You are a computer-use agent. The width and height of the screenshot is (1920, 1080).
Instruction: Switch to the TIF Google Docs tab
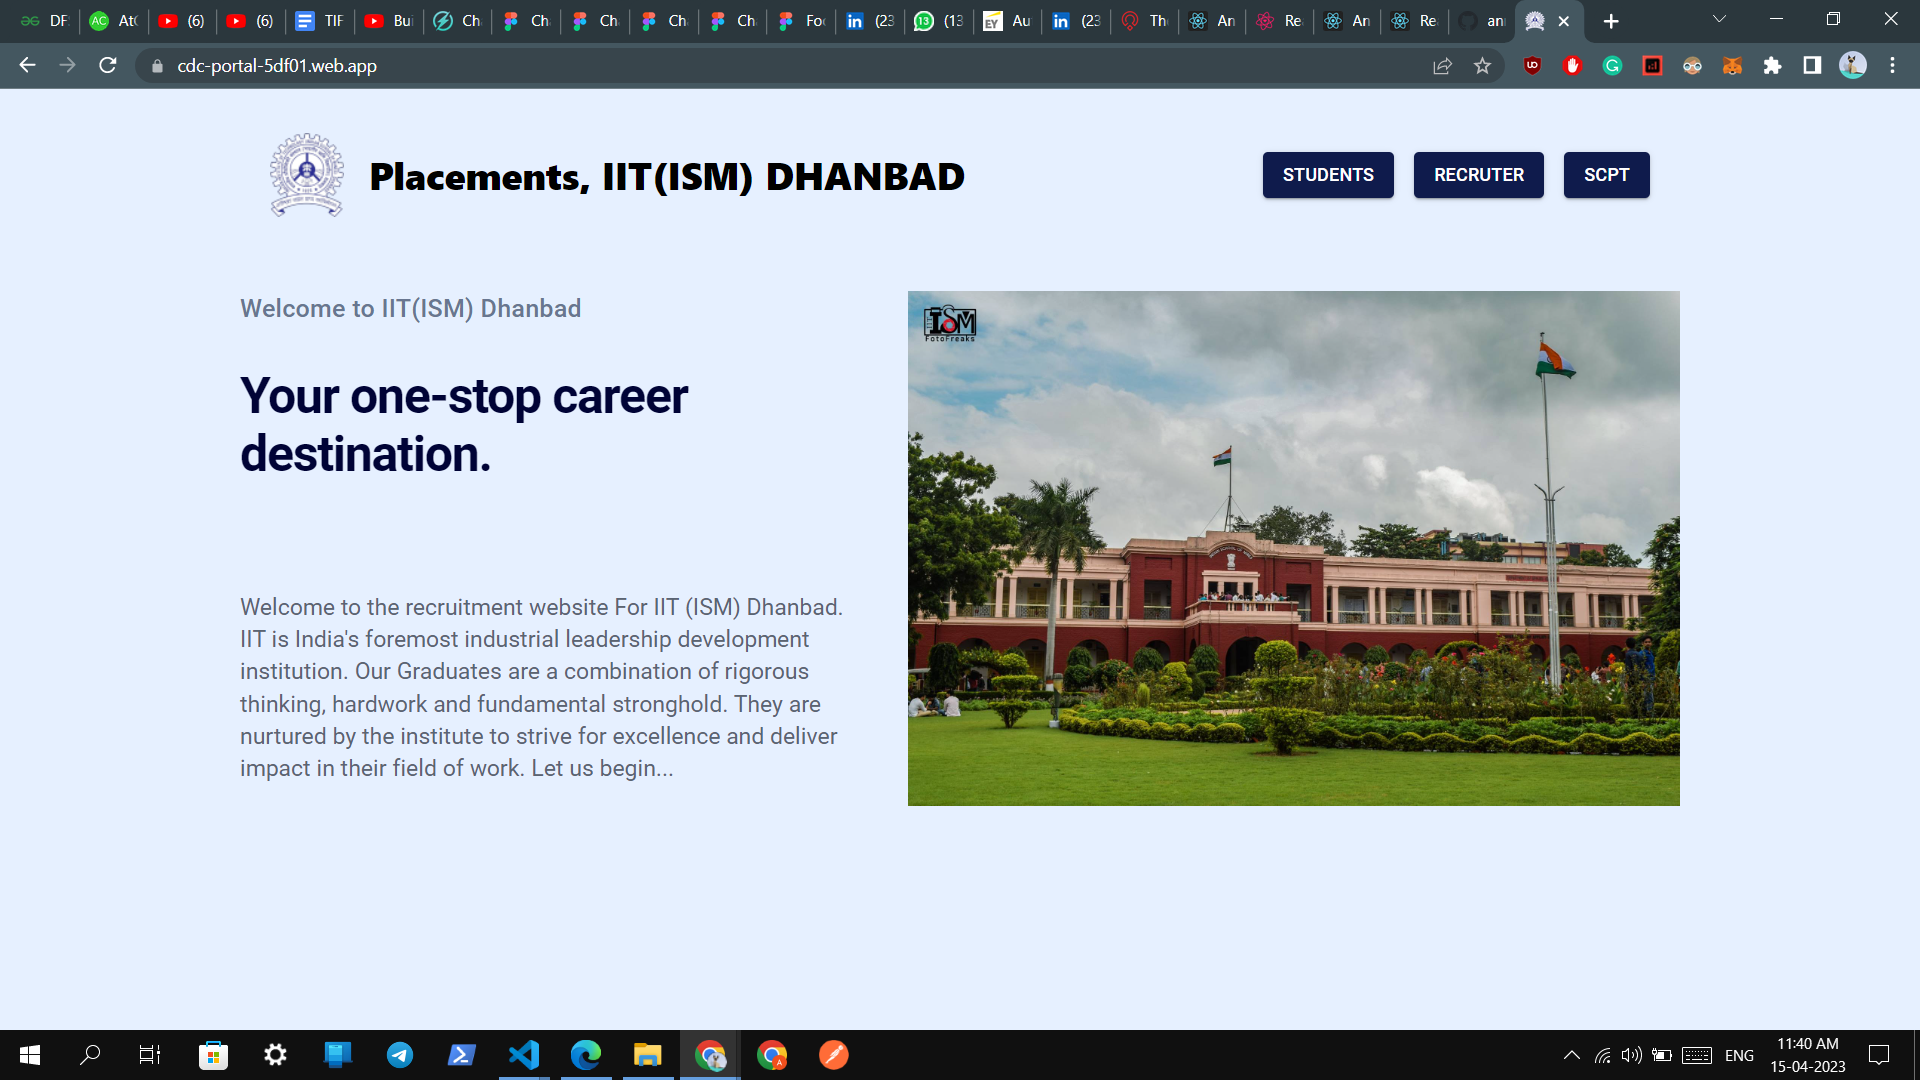[320, 21]
